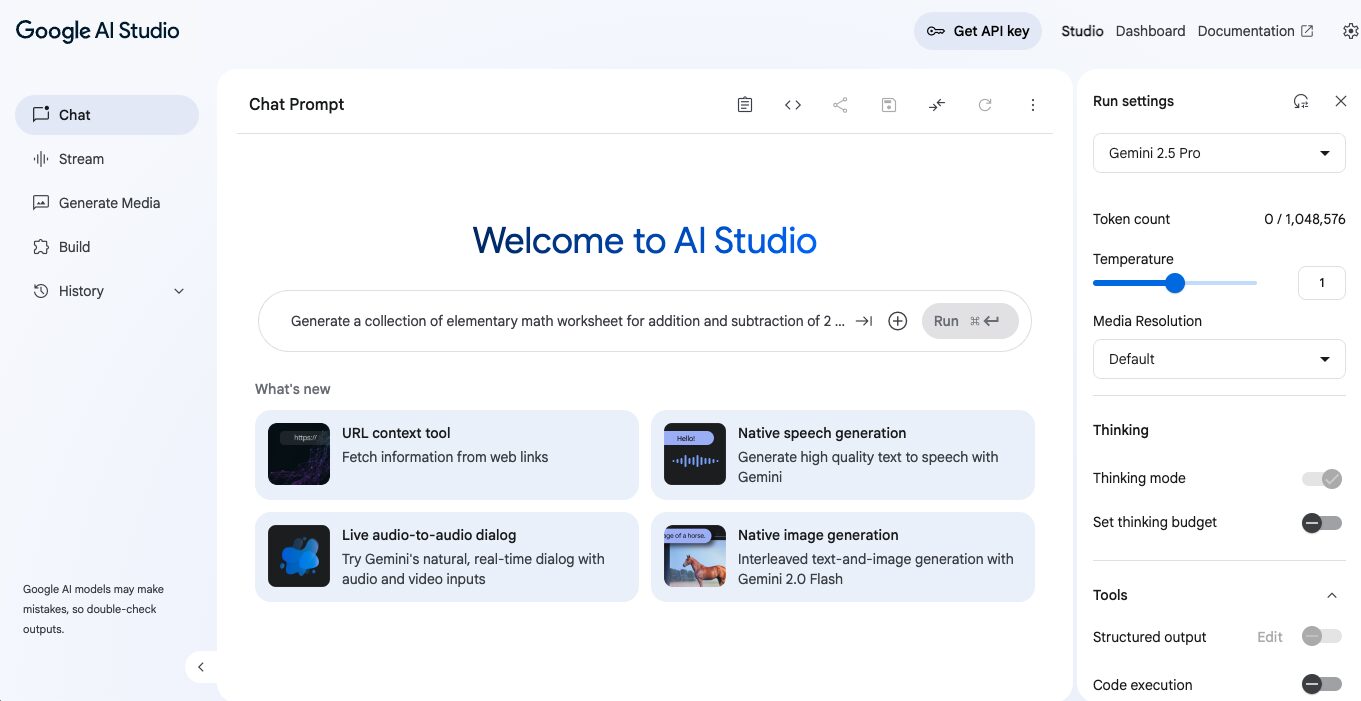This screenshot has width=1361, height=701.
Task: Click the Get API key button
Action: (x=978, y=31)
